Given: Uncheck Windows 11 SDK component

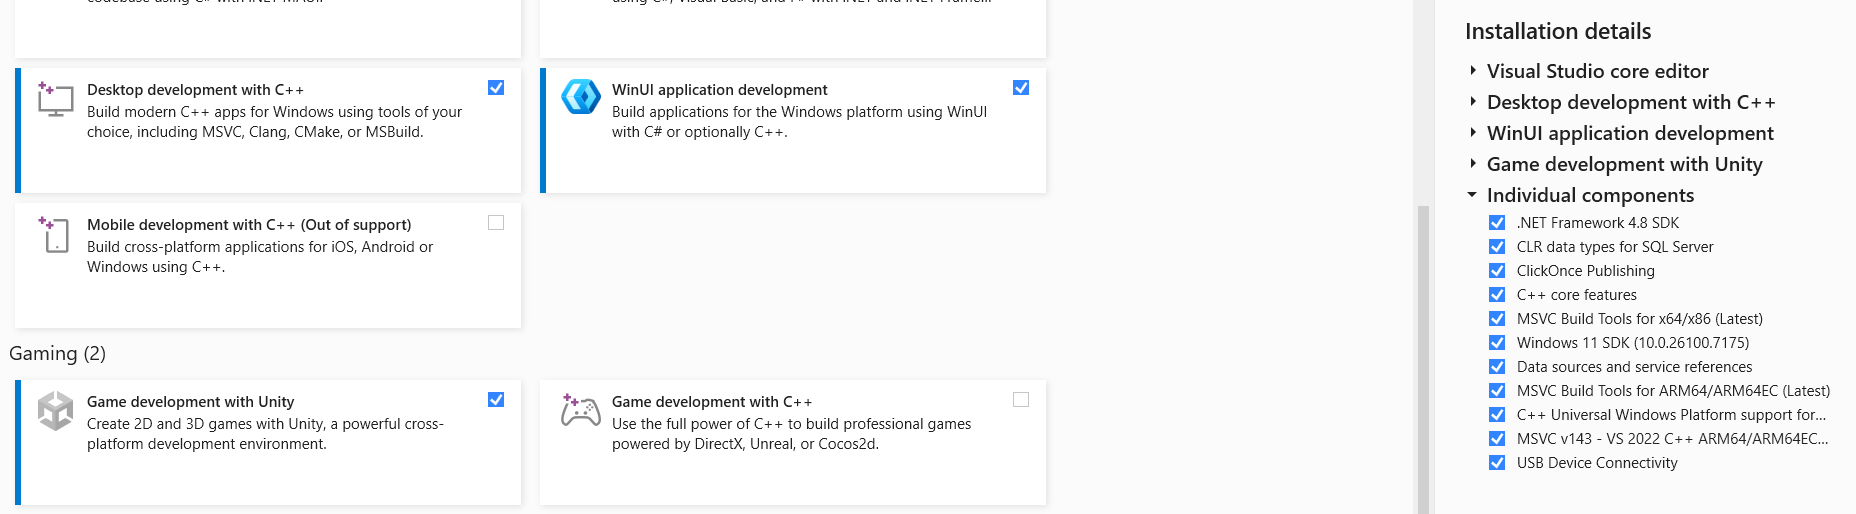Looking at the screenshot, I should (x=1497, y=343).
